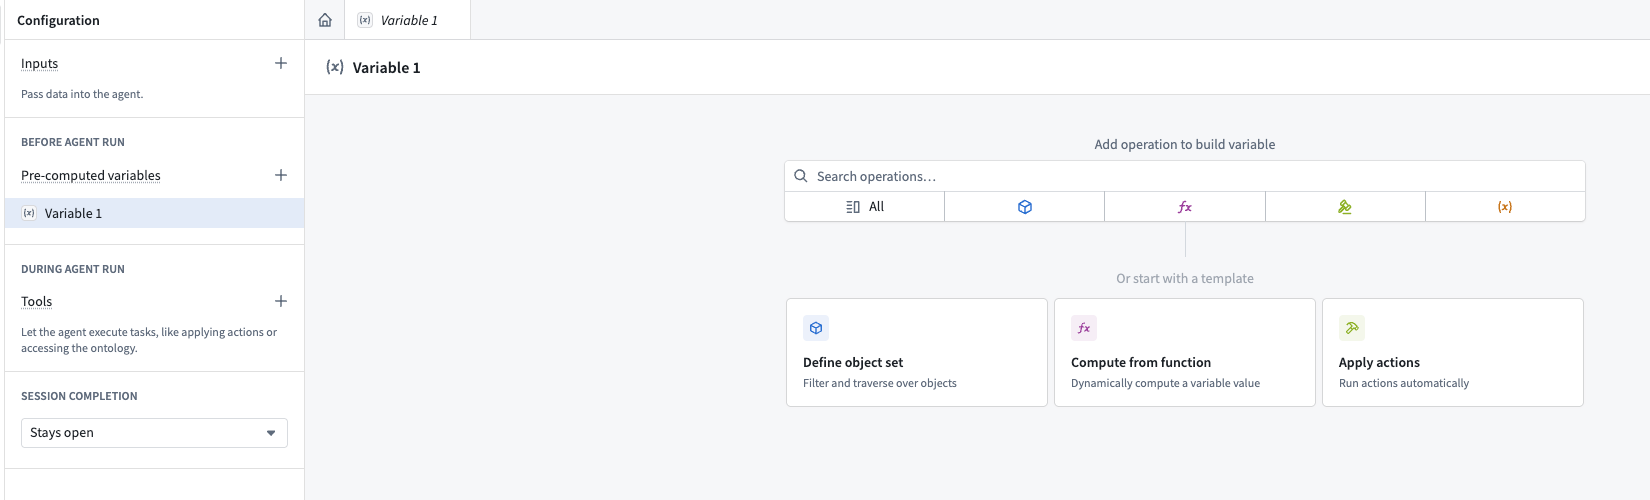The image size is (1650, 500).
Task: Click the variable icon next to sidebar Variable 1
Action: pos(29,213)
